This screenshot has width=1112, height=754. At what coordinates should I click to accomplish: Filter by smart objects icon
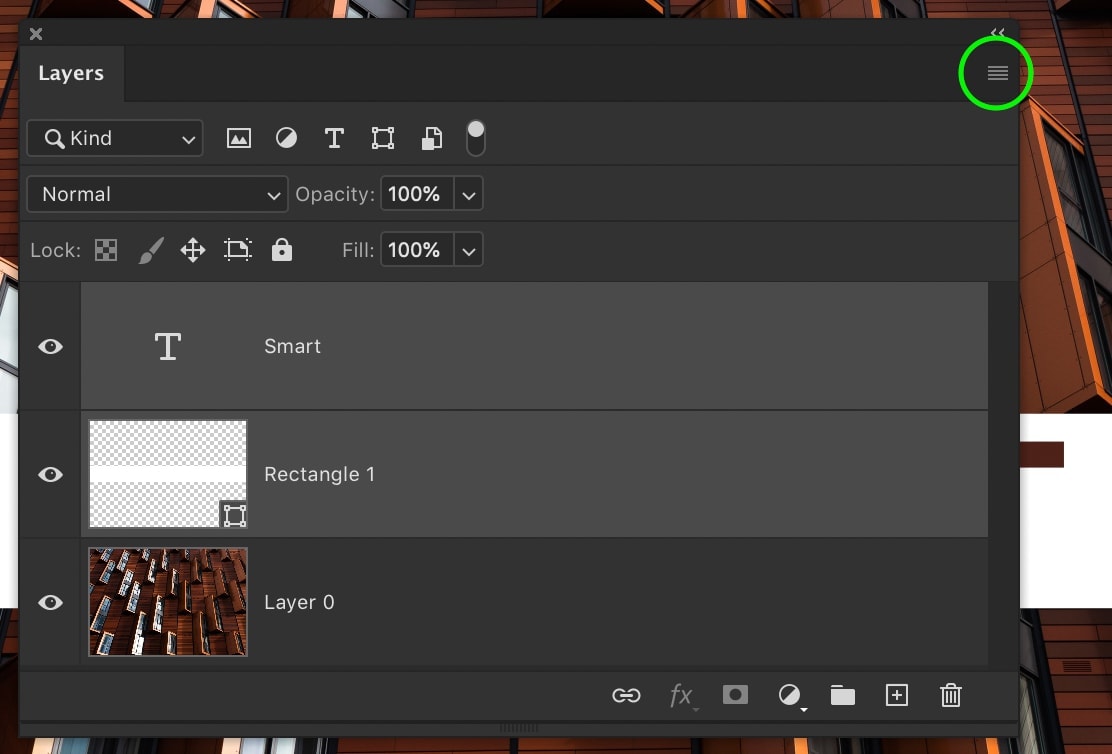click(x=431, y=138)
